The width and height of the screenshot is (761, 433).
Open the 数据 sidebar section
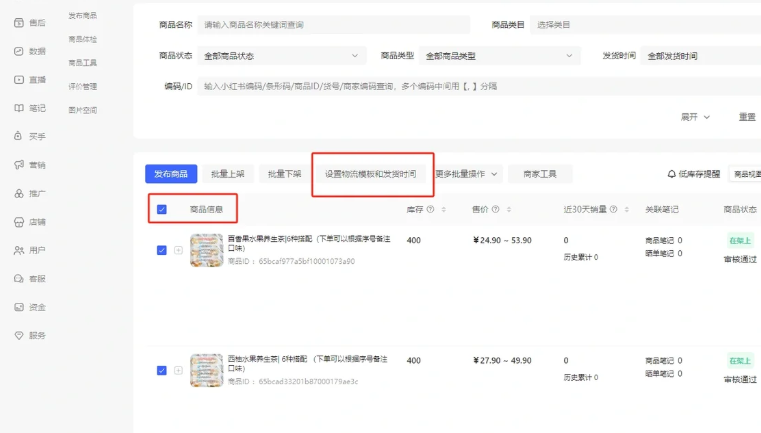click(30, 51)
